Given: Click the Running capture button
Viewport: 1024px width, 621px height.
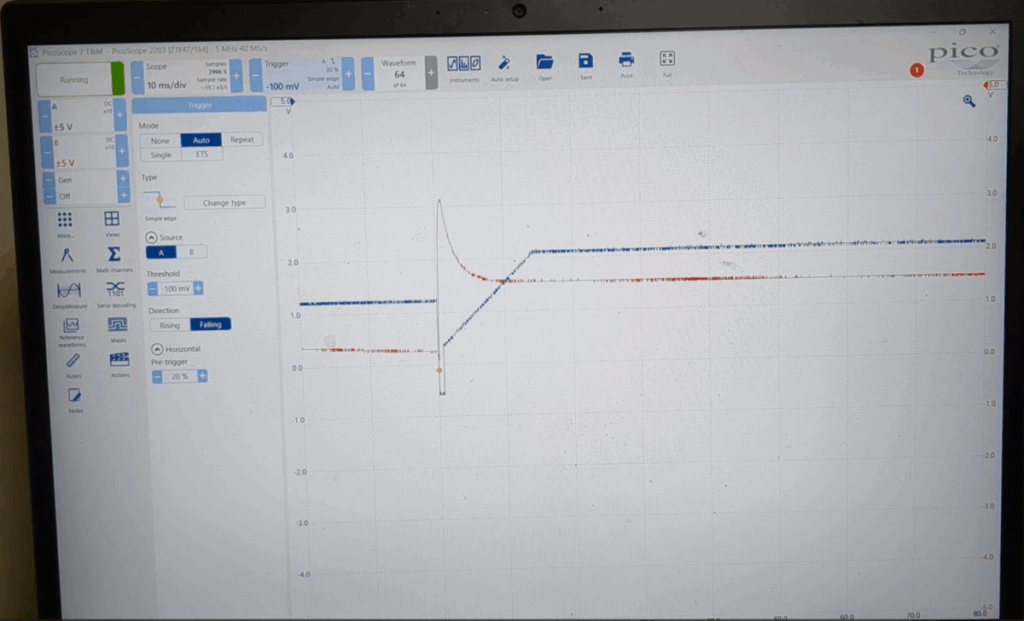Looking at the screenshot, I should [75, 79].
